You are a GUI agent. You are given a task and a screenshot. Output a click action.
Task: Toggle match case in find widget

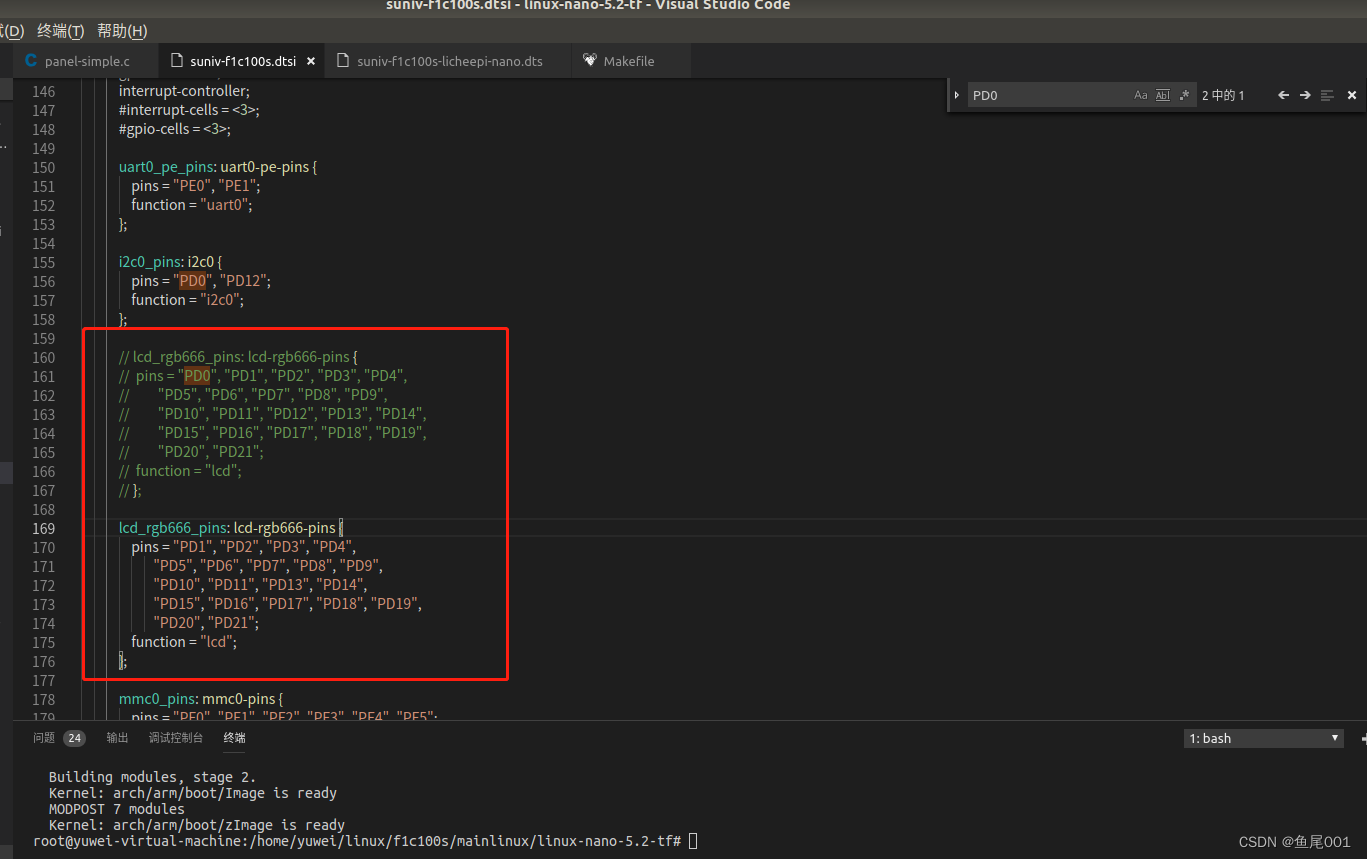click(1141, 95)
